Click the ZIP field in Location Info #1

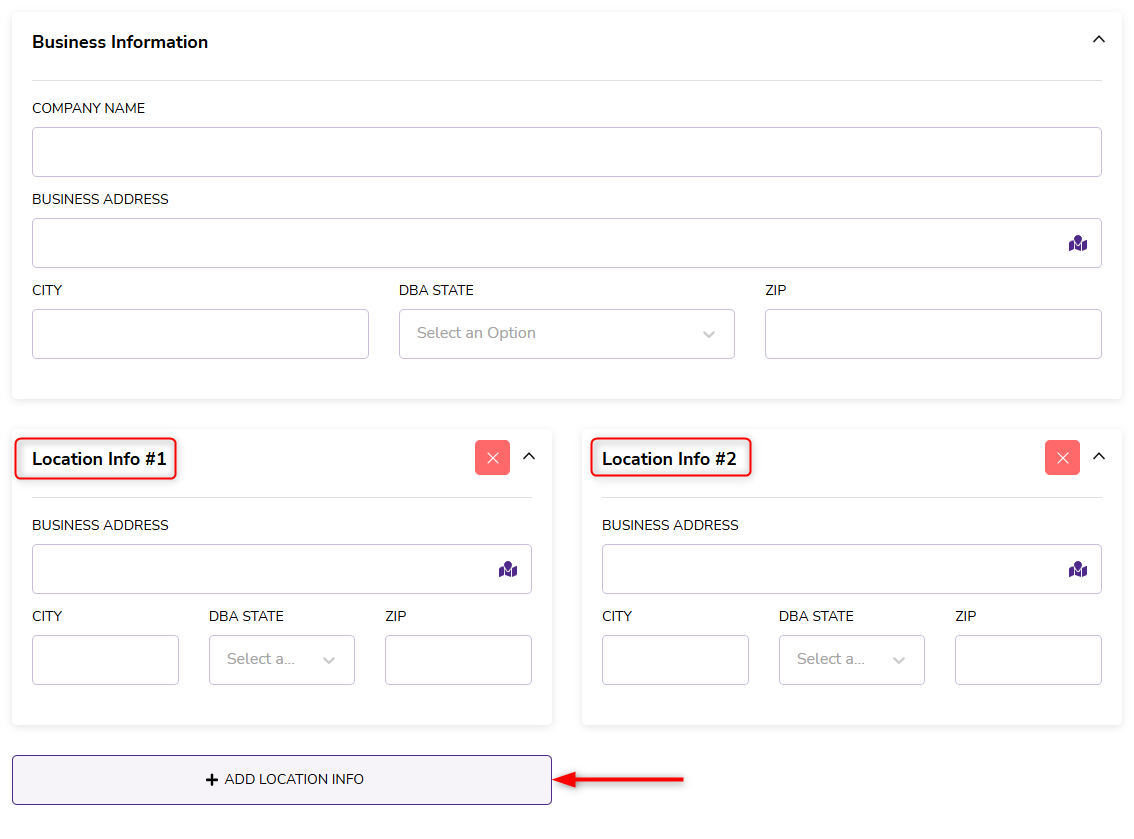point(458,660)
